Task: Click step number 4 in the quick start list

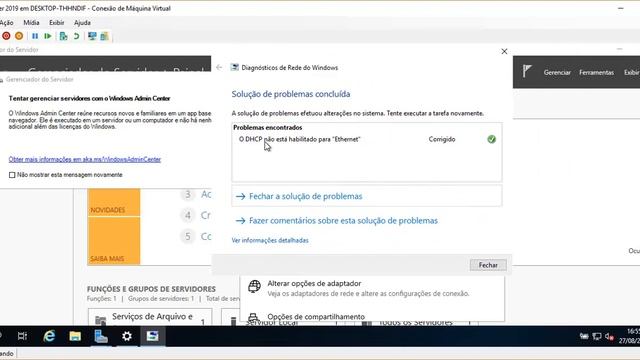Action: [188, 215]
